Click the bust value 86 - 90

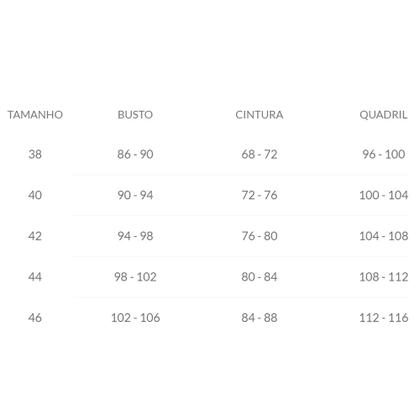135,154
